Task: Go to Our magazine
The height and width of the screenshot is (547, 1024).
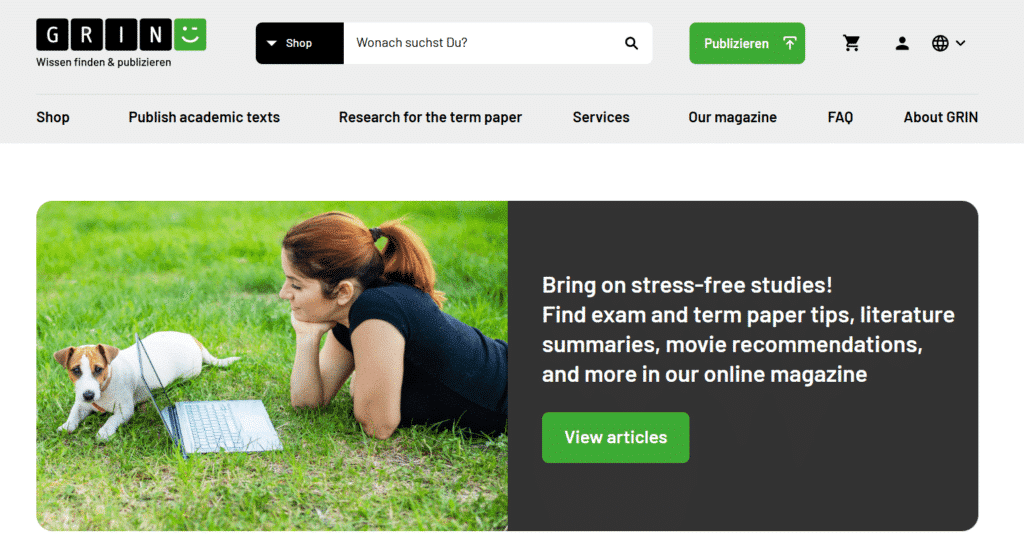Action: pyautogui.click(x=732, y=117)
